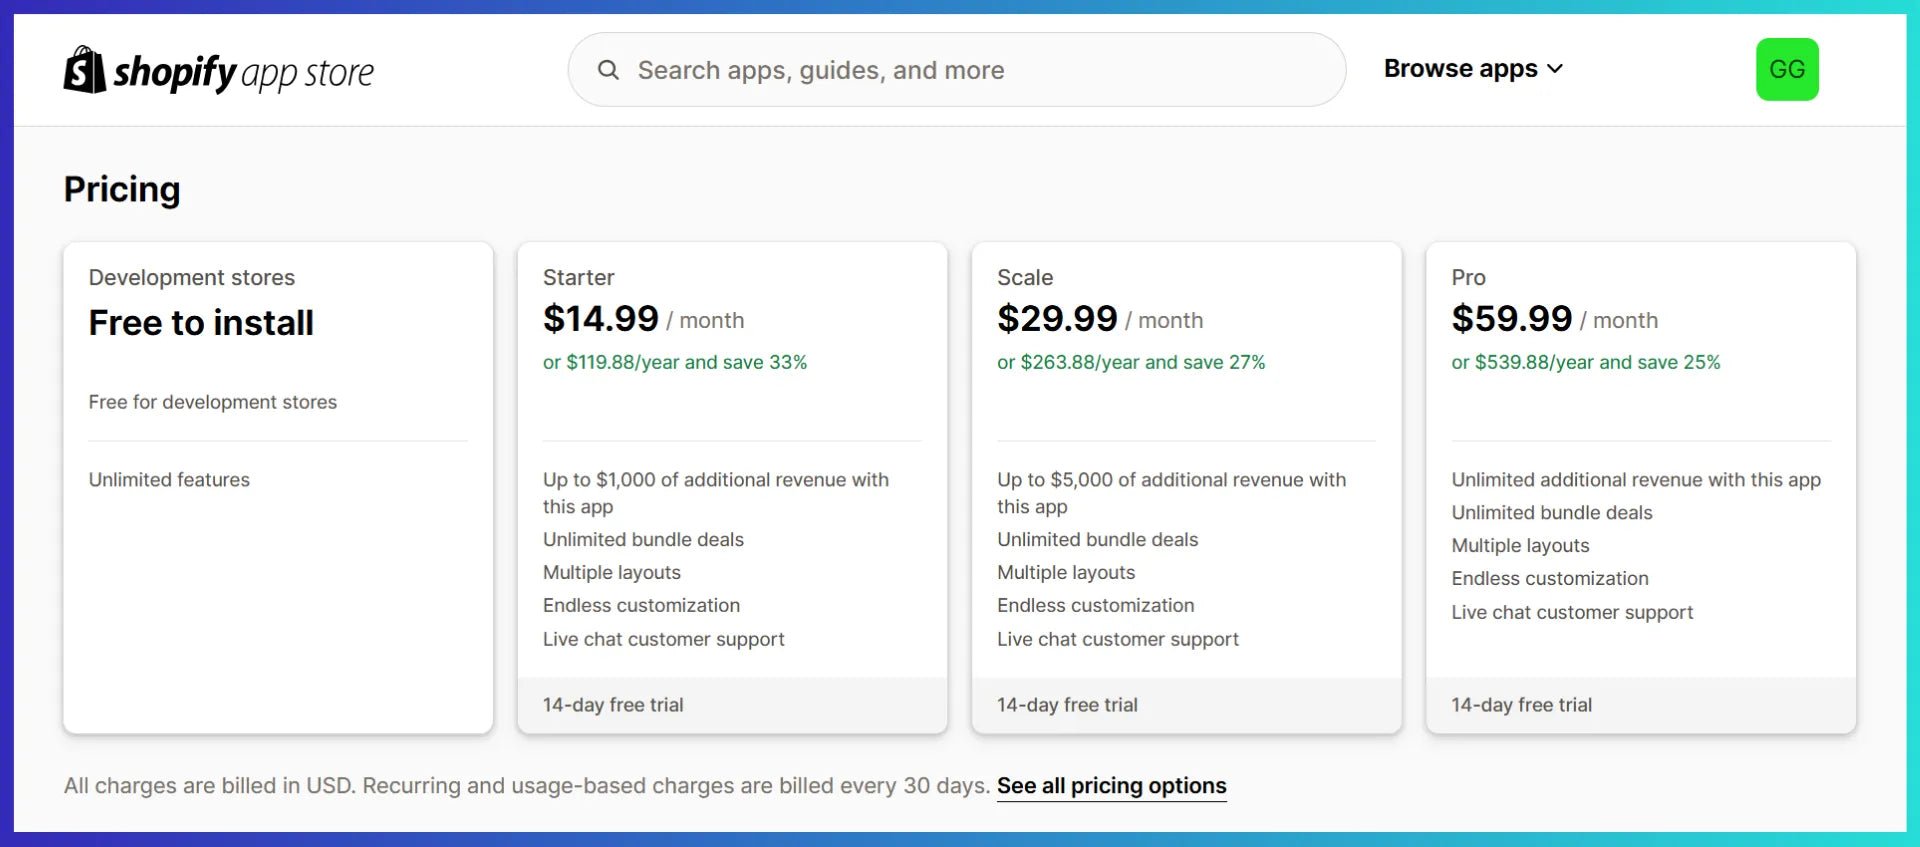The height and width of the screenshot is (847, 1920).
Task: Click the search magnifier icon
Action: 608,70
